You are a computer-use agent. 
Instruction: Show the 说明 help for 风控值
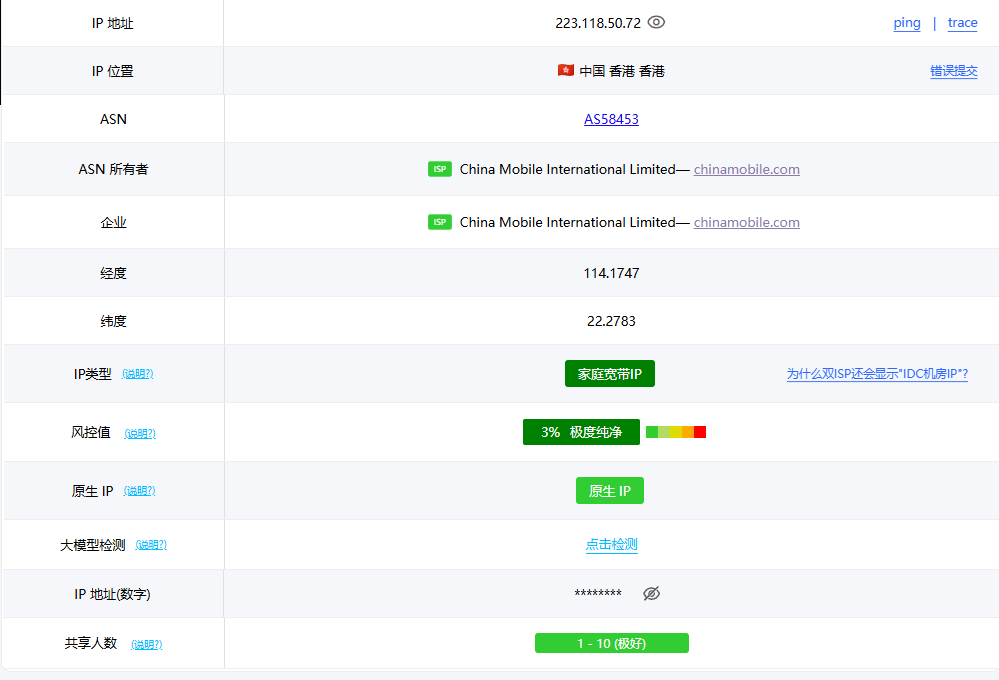[140, 434]
